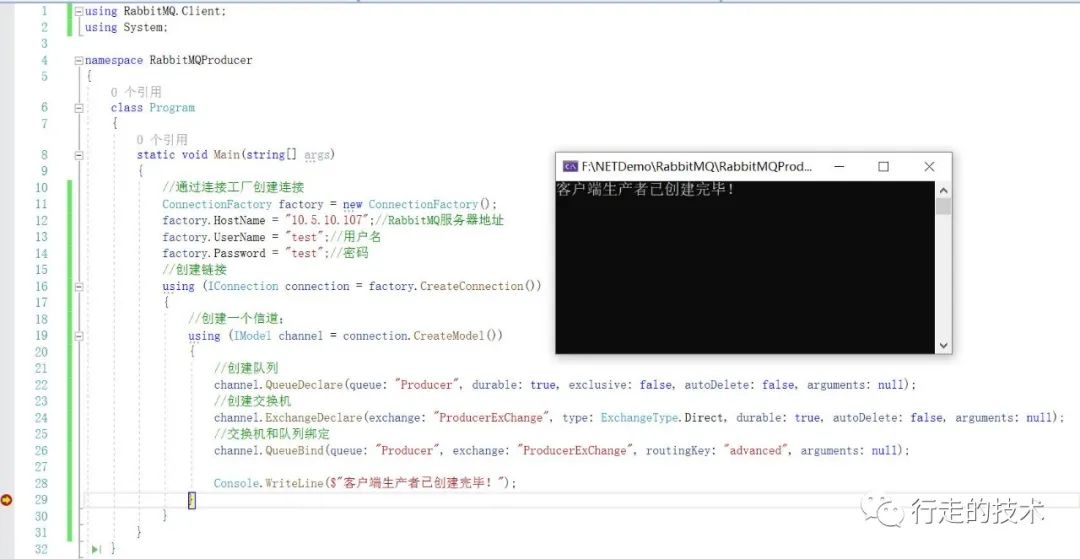Click 'CreateModel' method call

click(449, 335)
